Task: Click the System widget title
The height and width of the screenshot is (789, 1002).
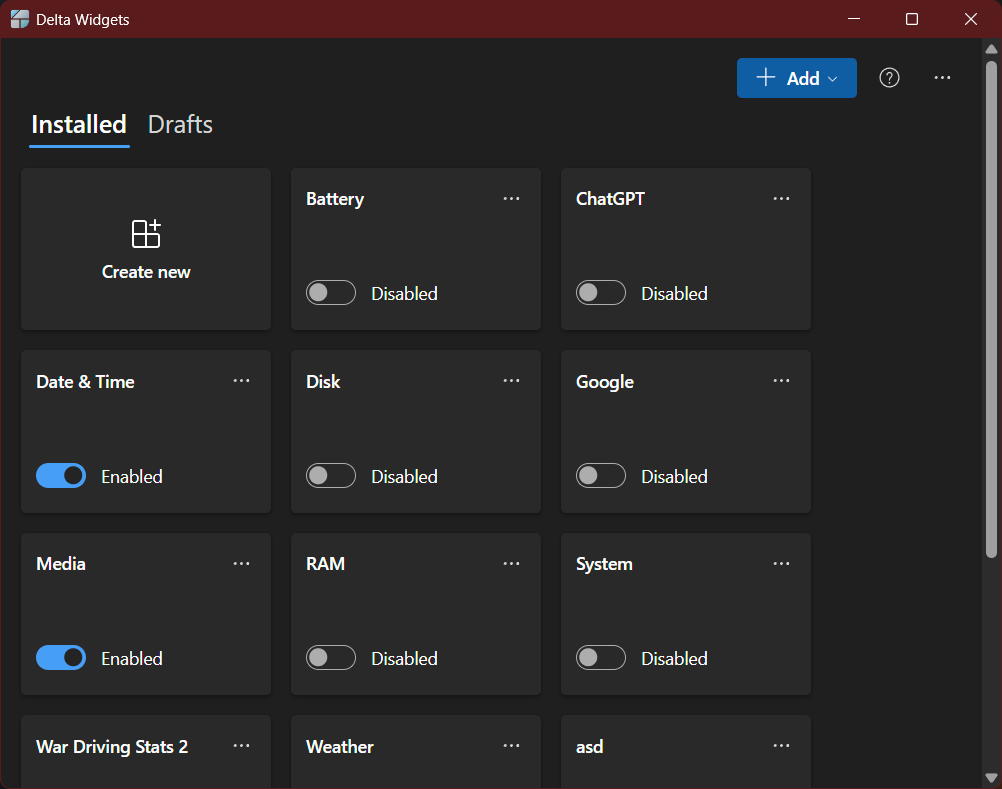Action: (604, 565)
